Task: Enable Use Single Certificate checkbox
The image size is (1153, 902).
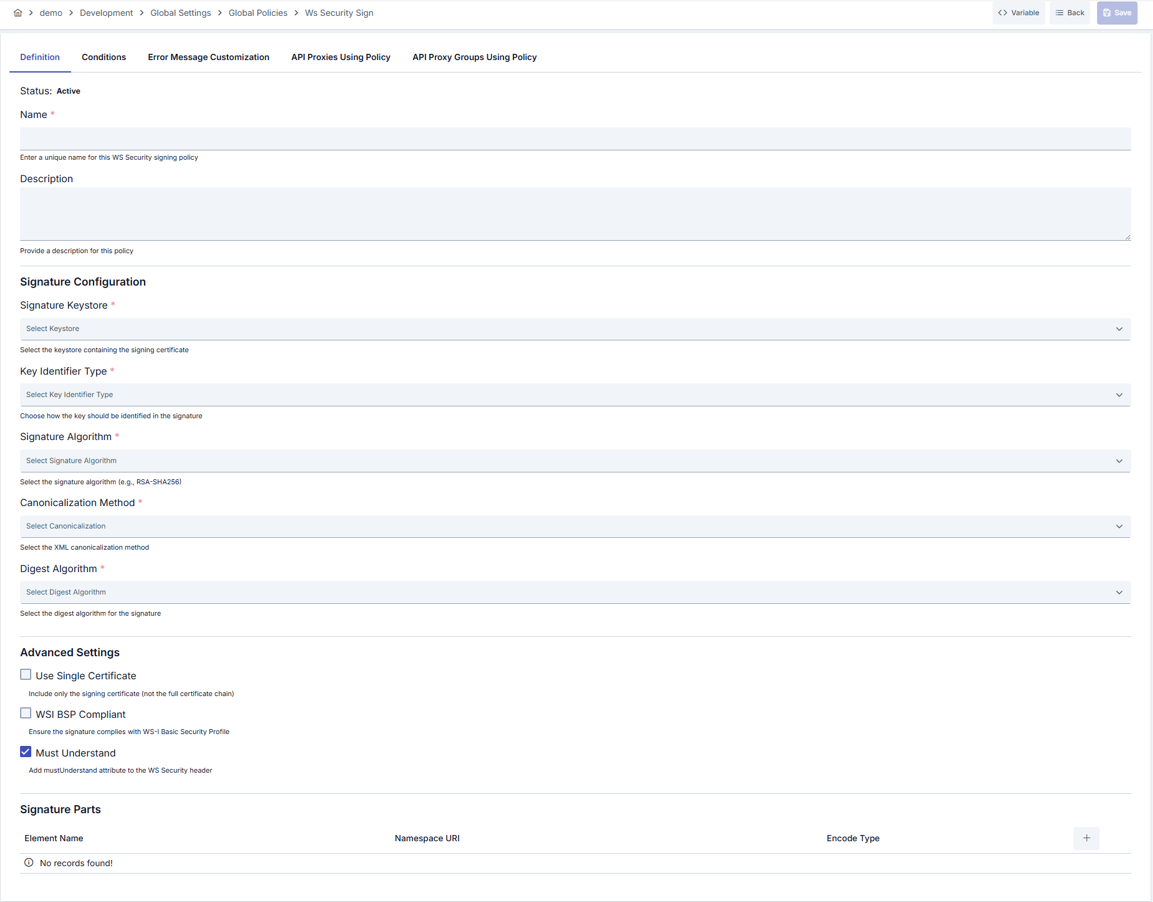Action: [26, 675]
